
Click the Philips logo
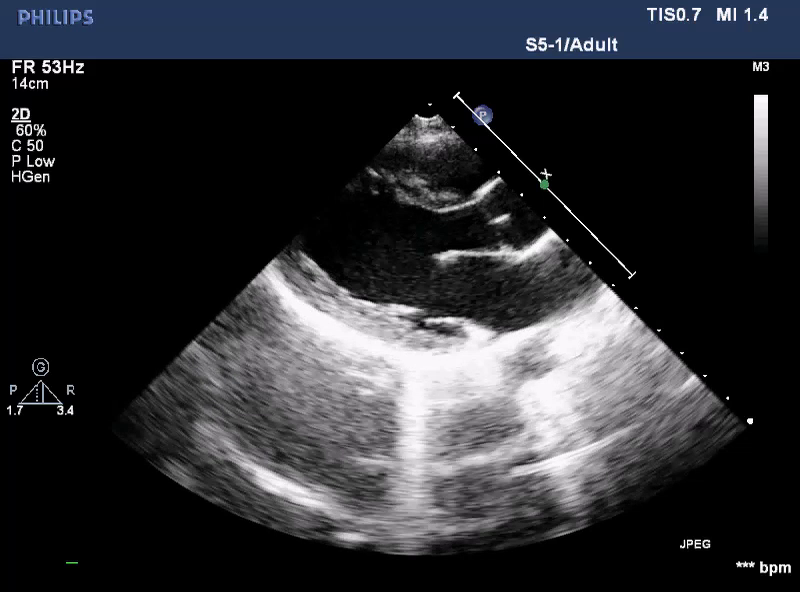click(x=56, y=17)
